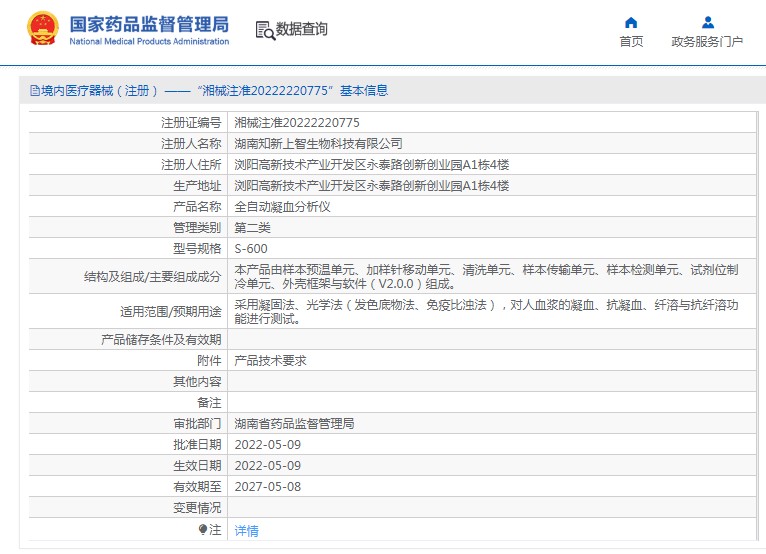Click the expiry date 2027-05-08
The width and height of the screenshot is (766, 554).
(267, 487)
